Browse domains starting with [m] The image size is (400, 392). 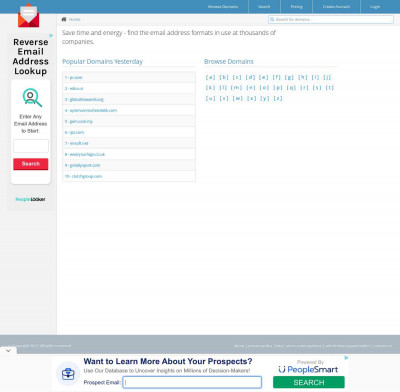pos(236,88)
